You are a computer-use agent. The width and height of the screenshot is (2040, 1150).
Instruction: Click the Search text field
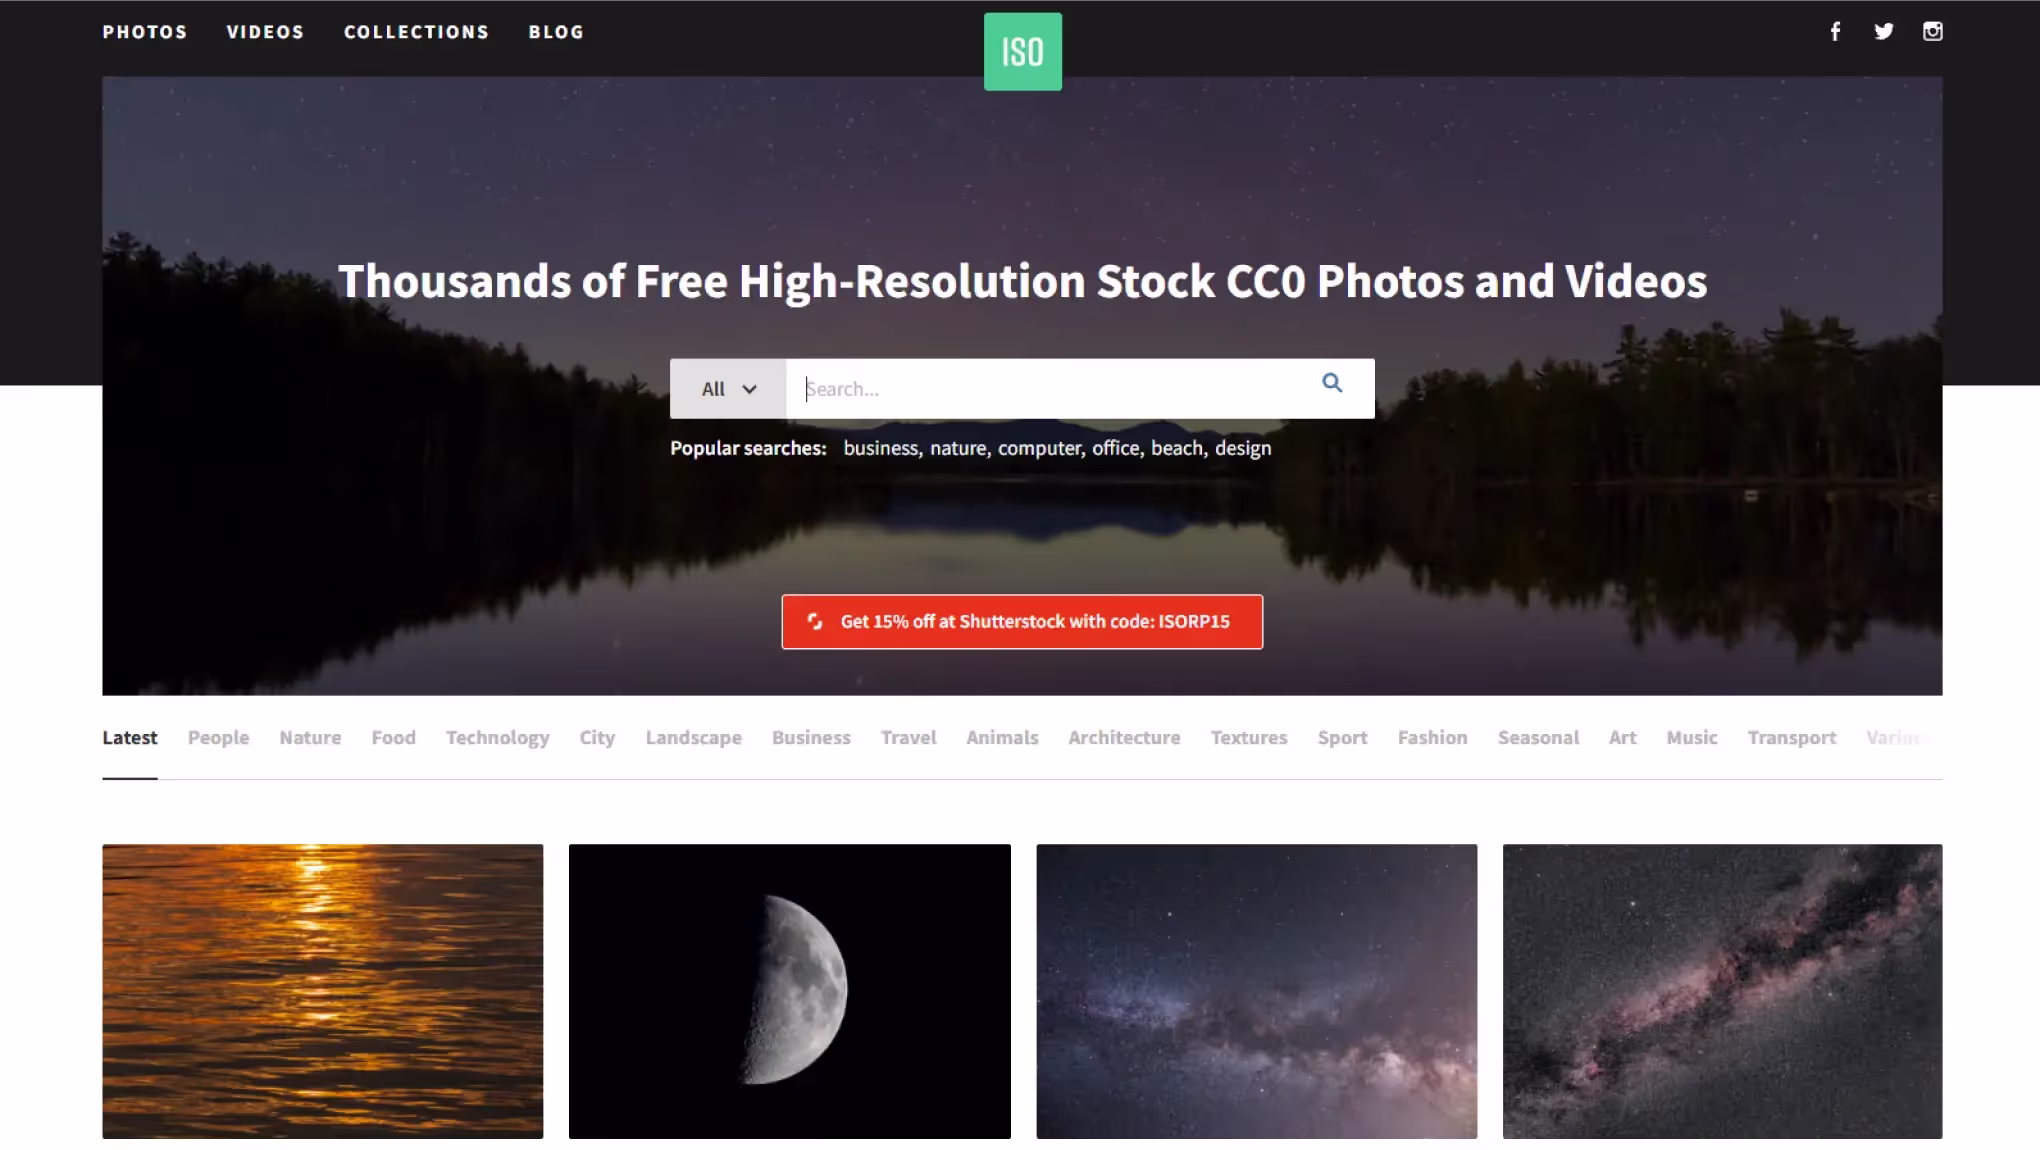pyautogui.click(x=1050, y=389)
